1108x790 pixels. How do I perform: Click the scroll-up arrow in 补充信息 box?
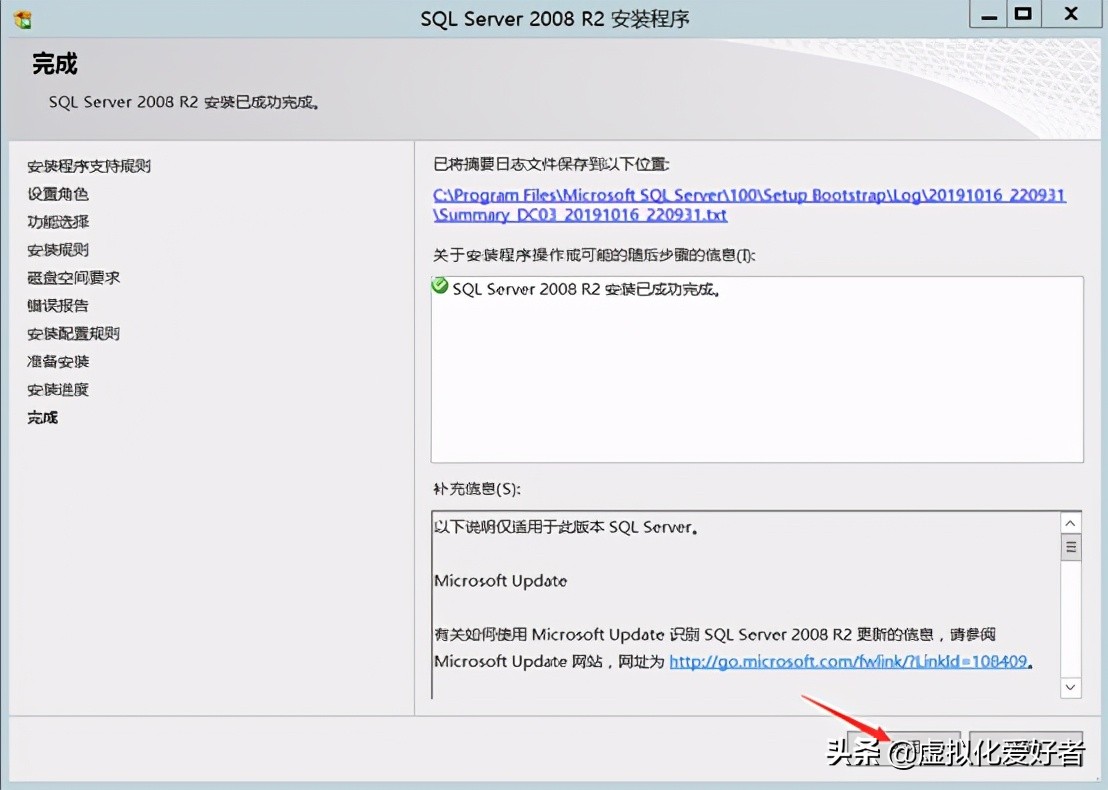coord(1071,524)
